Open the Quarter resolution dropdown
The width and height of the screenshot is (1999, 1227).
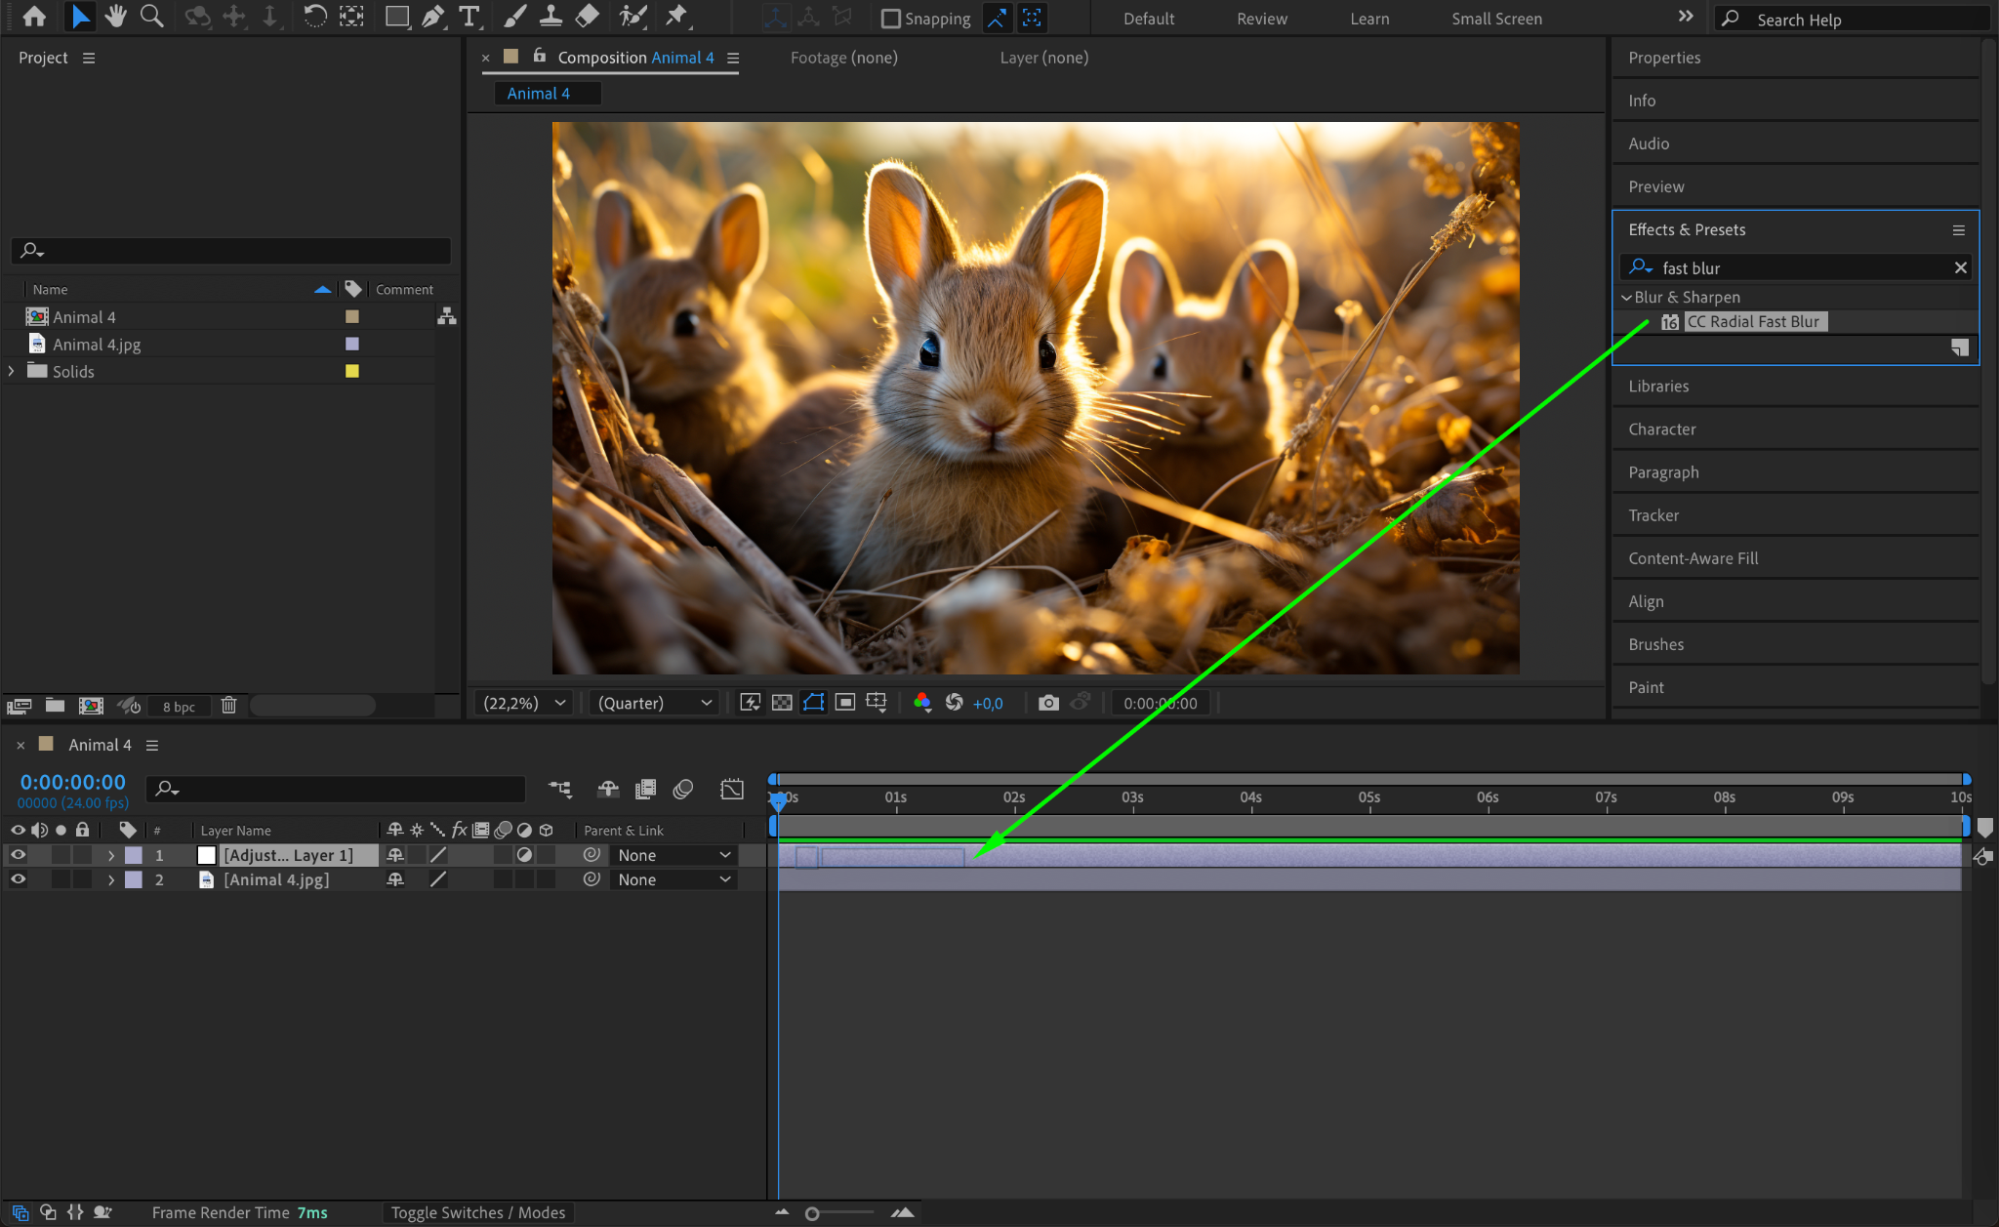[655, 703]
